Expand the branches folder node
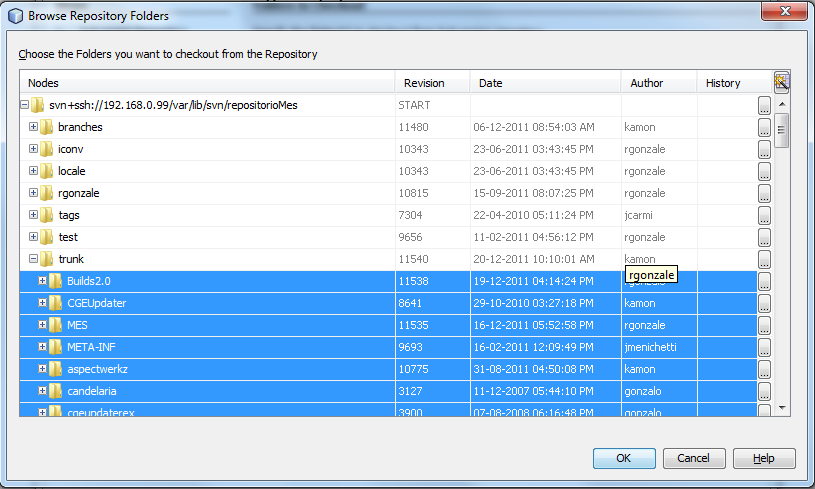Viewport: 815px width, 489px height. pos(33,127)
